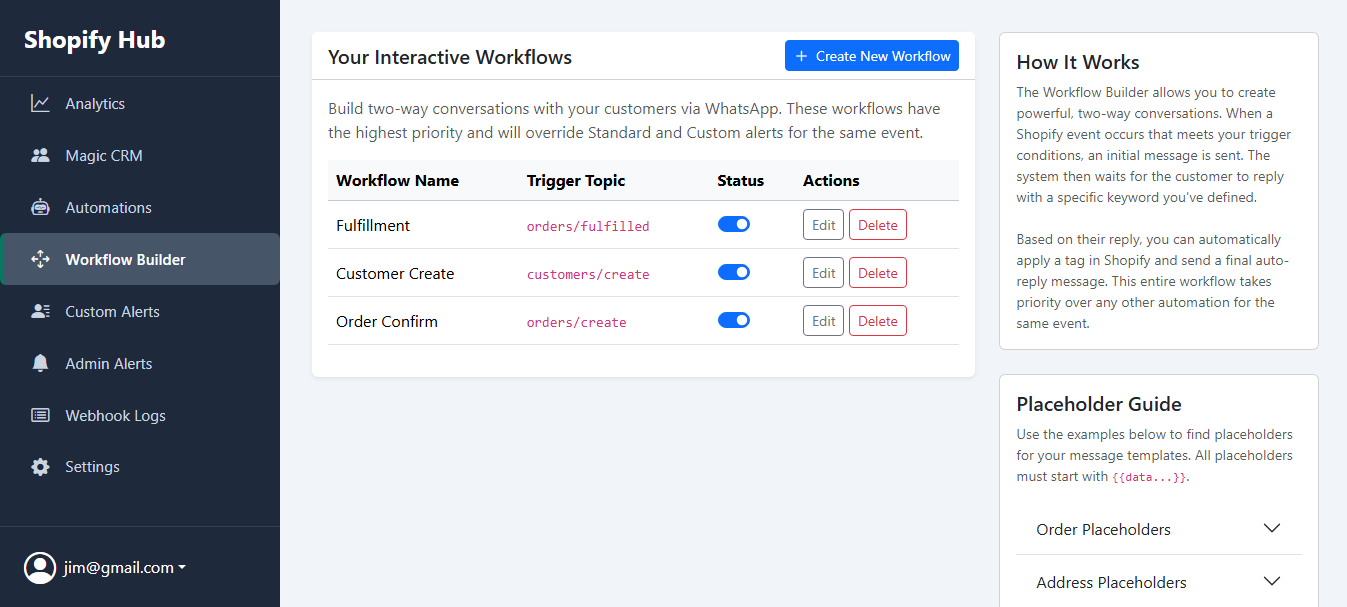This screenshot has height=607, width=1347.
Task: Click the orders/fulfilled trigger topic
Action: pos(588,226)
